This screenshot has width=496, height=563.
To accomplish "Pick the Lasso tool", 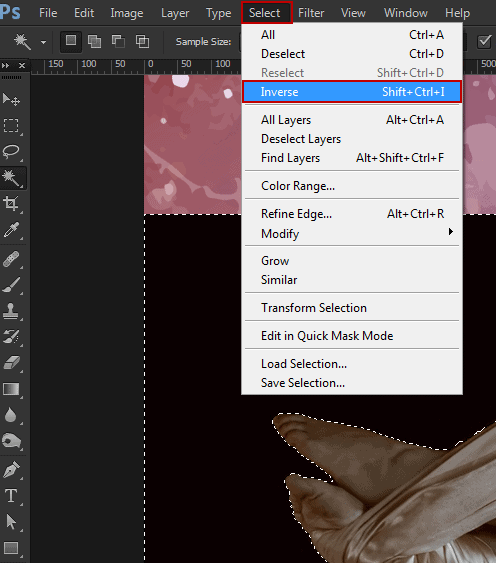I will click(11, 152).
